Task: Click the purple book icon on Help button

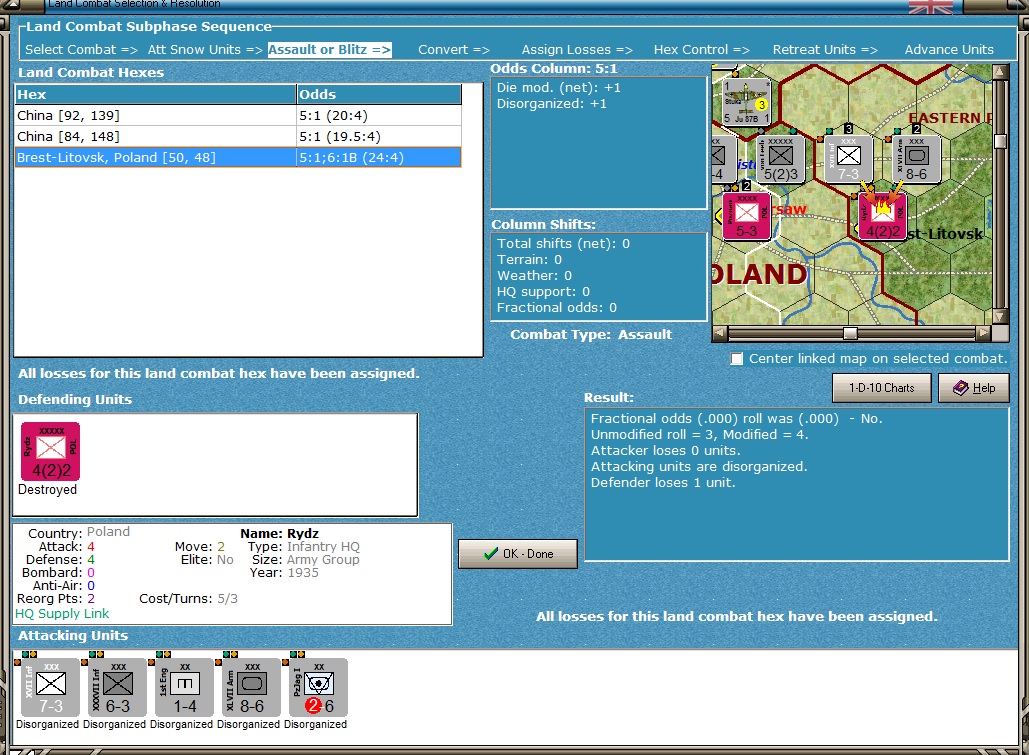Action: 960,388
